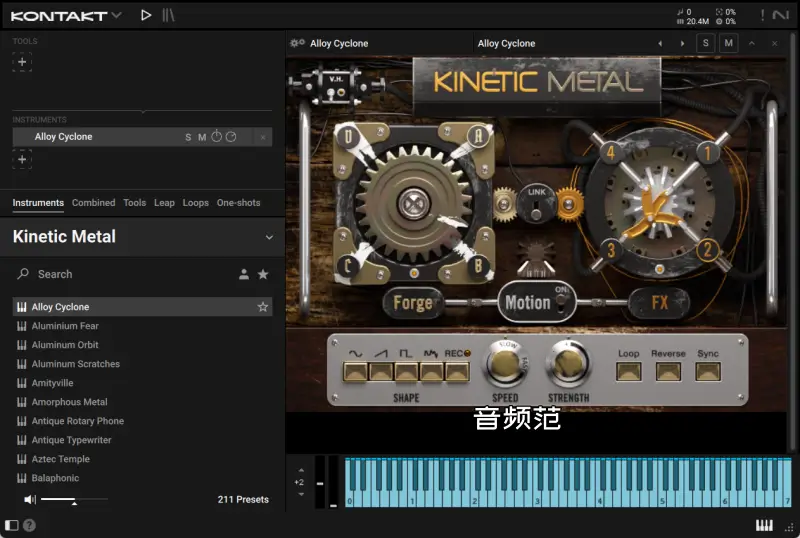Collapse the instrument view with up chevron

[x=752, y=43]
